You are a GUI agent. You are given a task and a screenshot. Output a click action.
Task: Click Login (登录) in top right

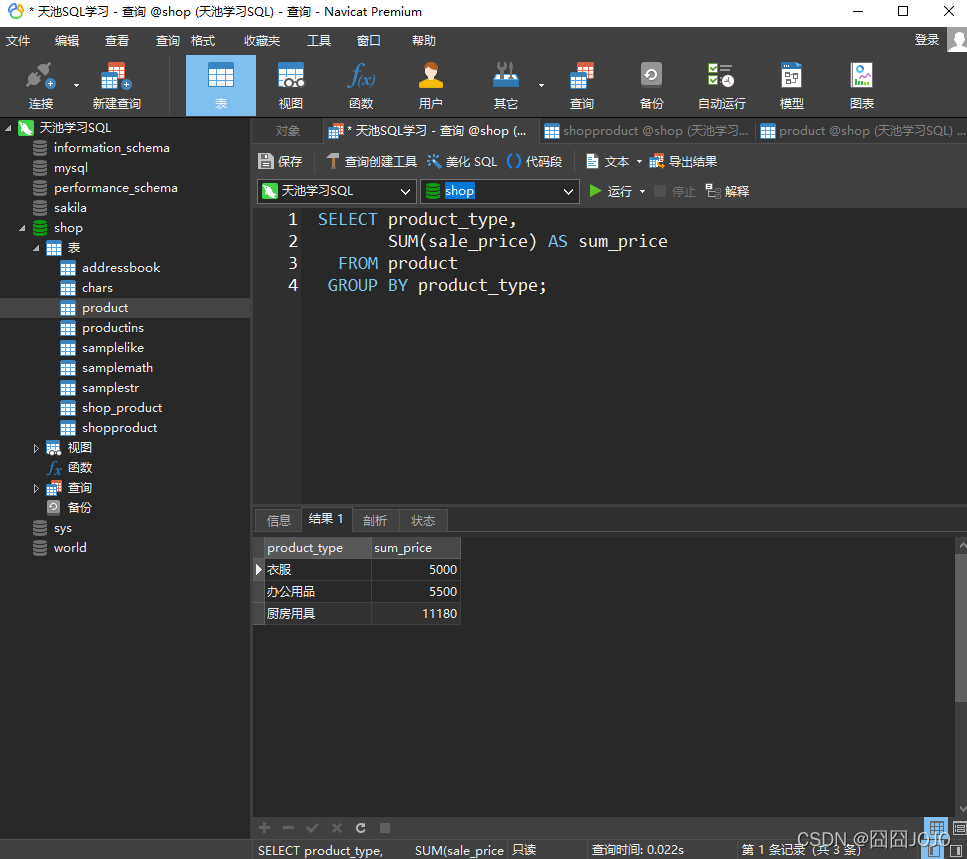(x=926, y=40)
